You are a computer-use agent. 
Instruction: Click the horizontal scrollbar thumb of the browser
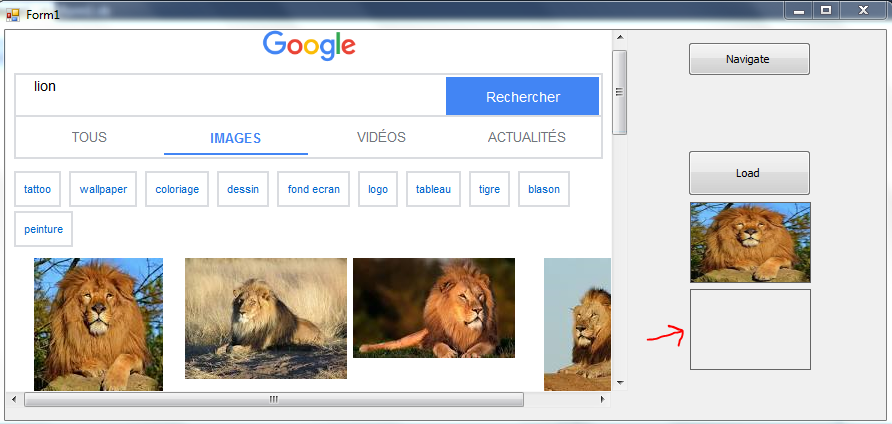(273, 399)
